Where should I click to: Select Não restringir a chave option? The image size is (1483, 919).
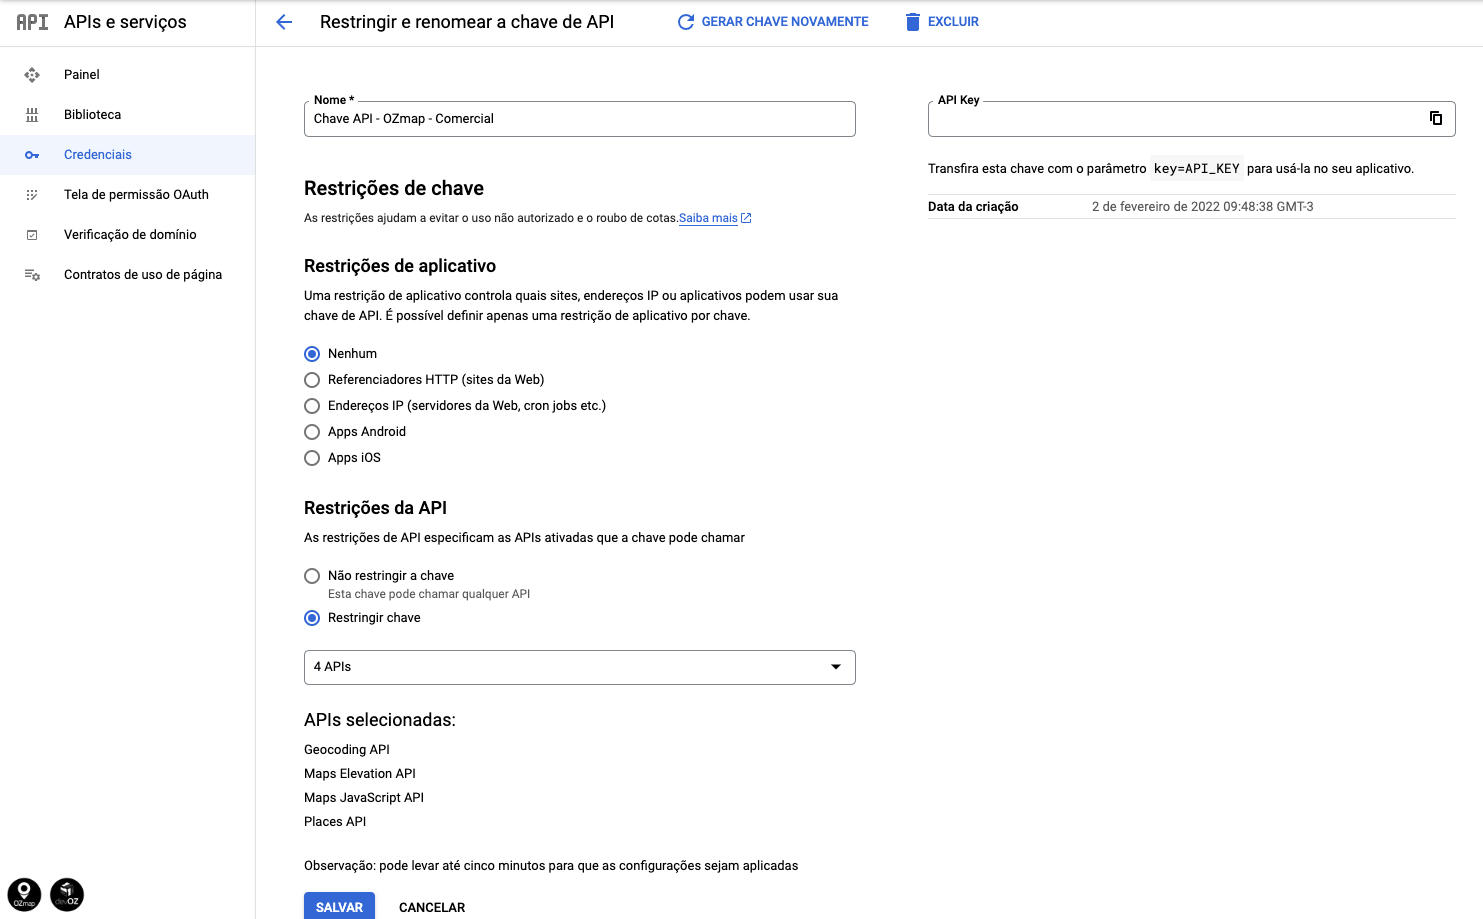tap(312, 576)
